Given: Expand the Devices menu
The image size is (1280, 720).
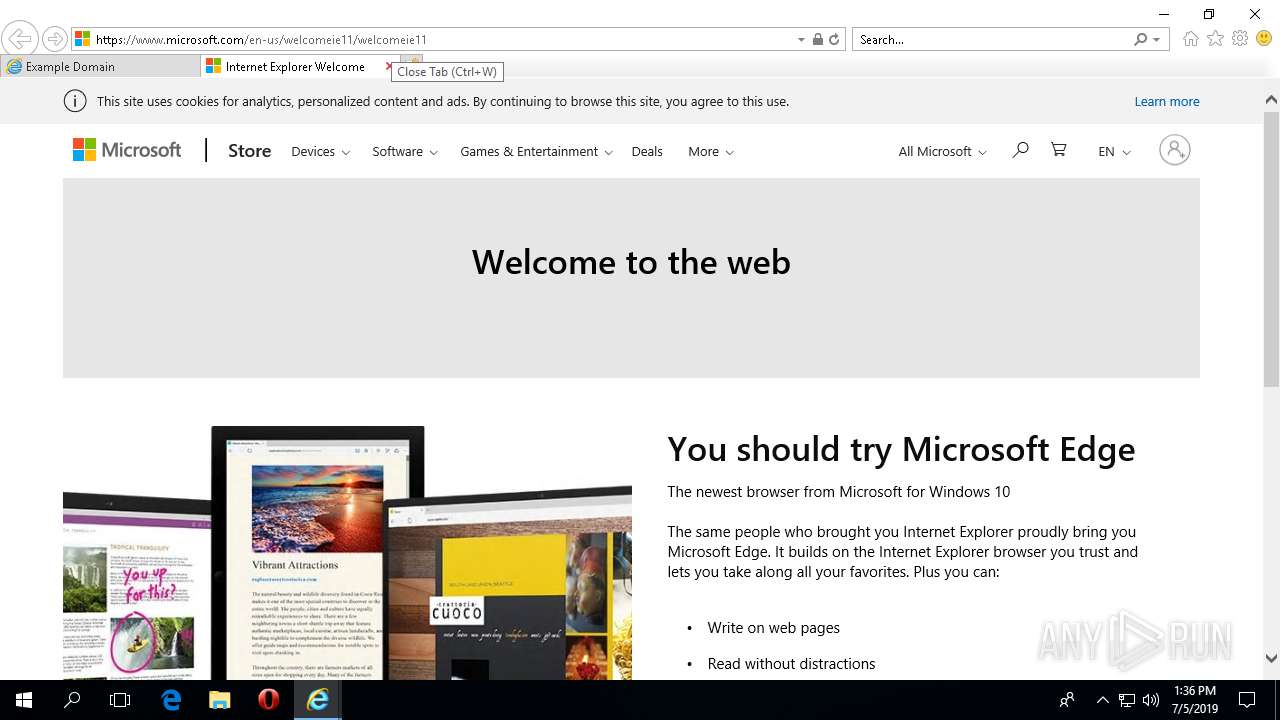Looking at the screenshot, I should [320, 151].
